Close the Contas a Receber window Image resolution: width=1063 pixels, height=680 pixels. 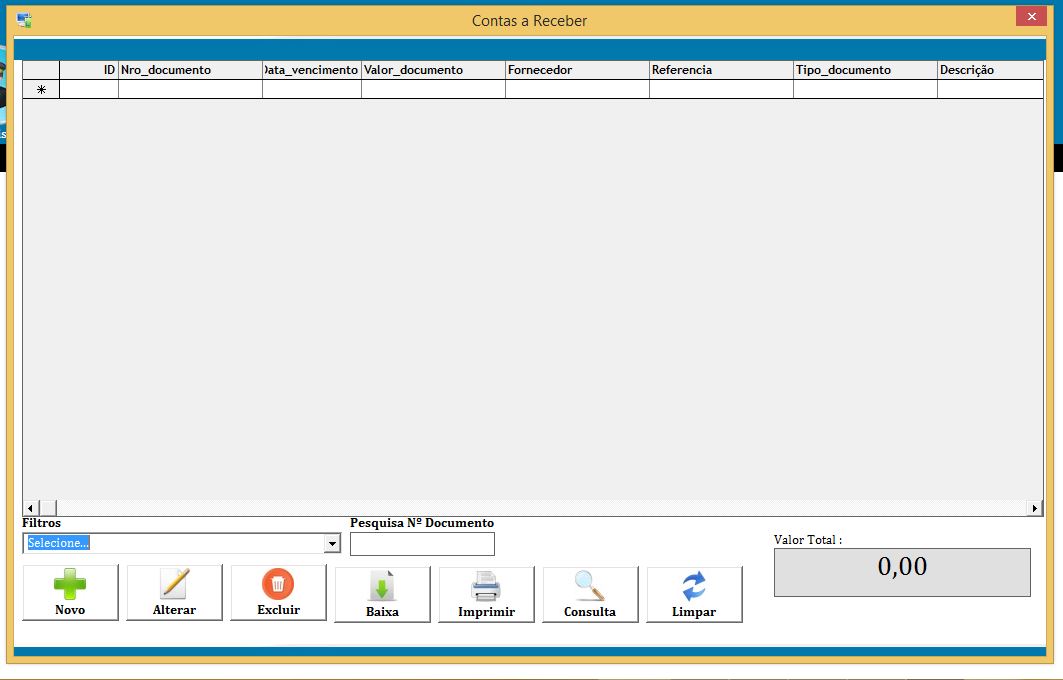(x=1031, y=17)
